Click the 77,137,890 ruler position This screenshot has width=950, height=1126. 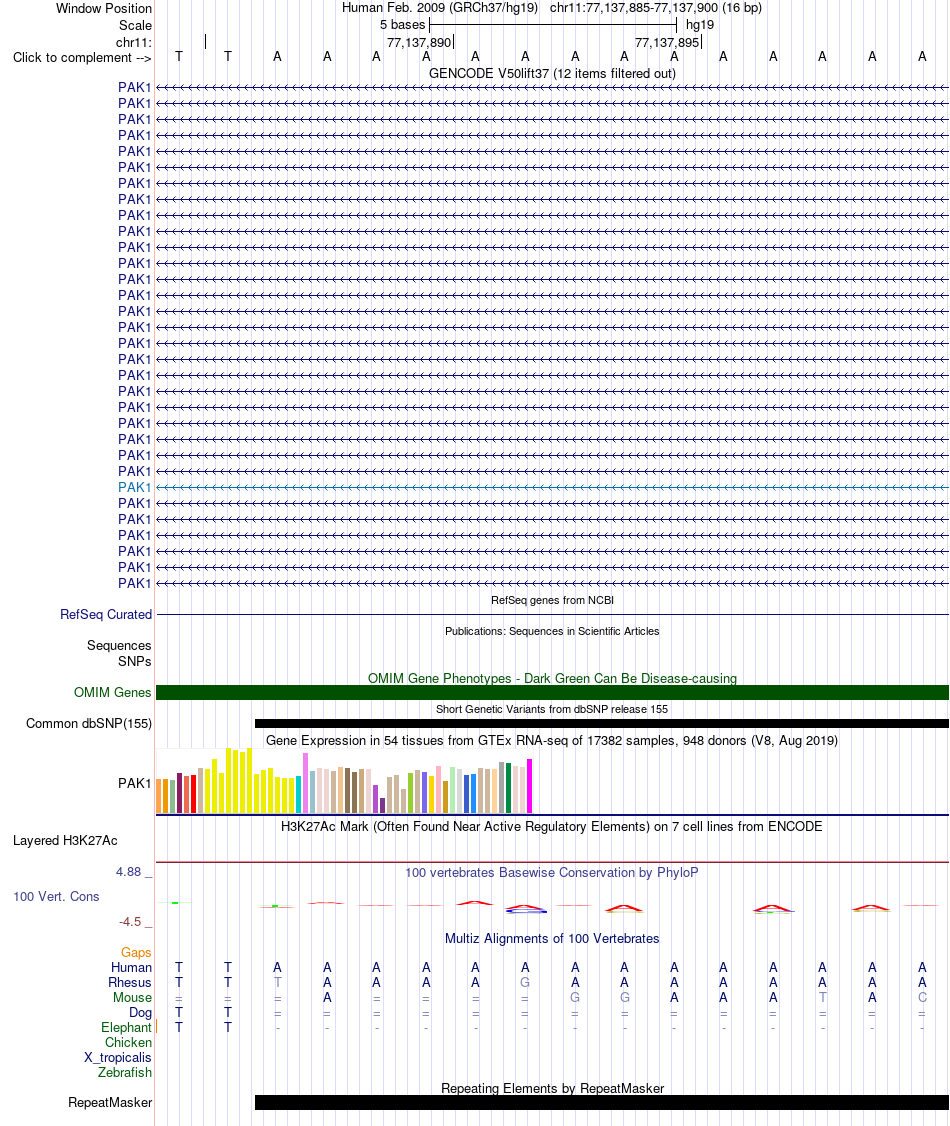coord(419,42)
